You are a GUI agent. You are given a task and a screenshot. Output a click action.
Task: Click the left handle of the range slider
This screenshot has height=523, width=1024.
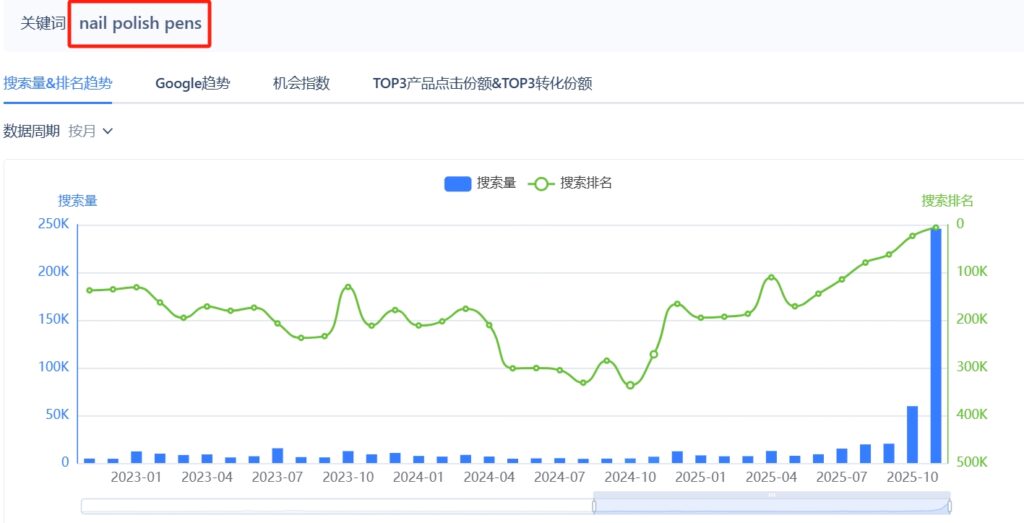tap(594, 506)
